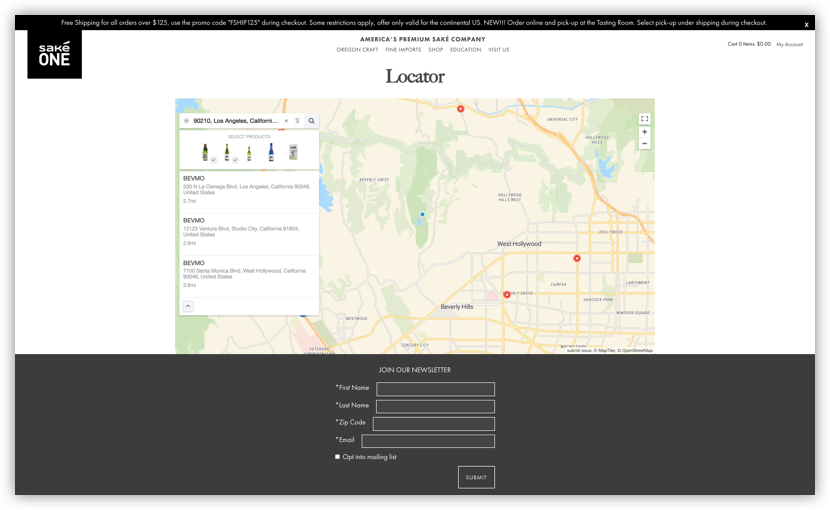Click the Email newsletter field
Screen dimensions: 830x510
coord(428,441)
